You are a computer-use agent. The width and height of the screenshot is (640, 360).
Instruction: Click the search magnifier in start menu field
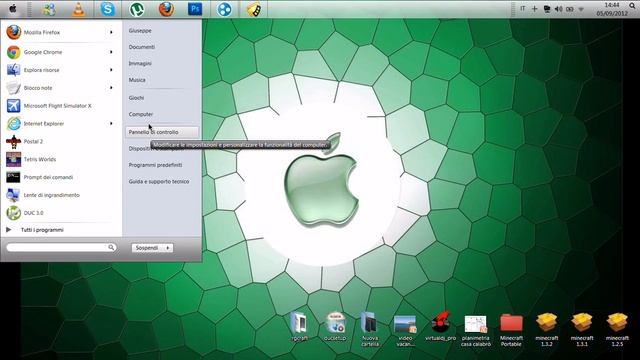click(x=111, y=247)
